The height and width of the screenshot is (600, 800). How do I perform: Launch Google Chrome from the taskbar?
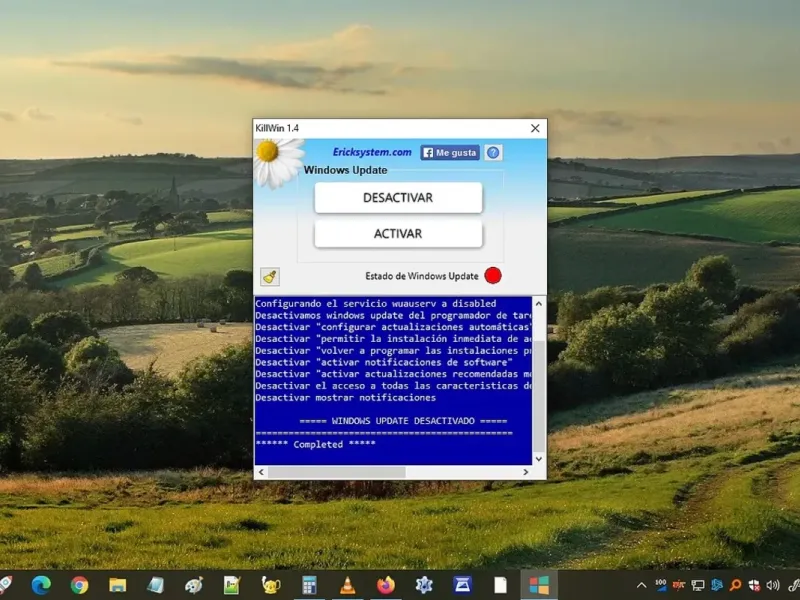click(x=79, y=585)
